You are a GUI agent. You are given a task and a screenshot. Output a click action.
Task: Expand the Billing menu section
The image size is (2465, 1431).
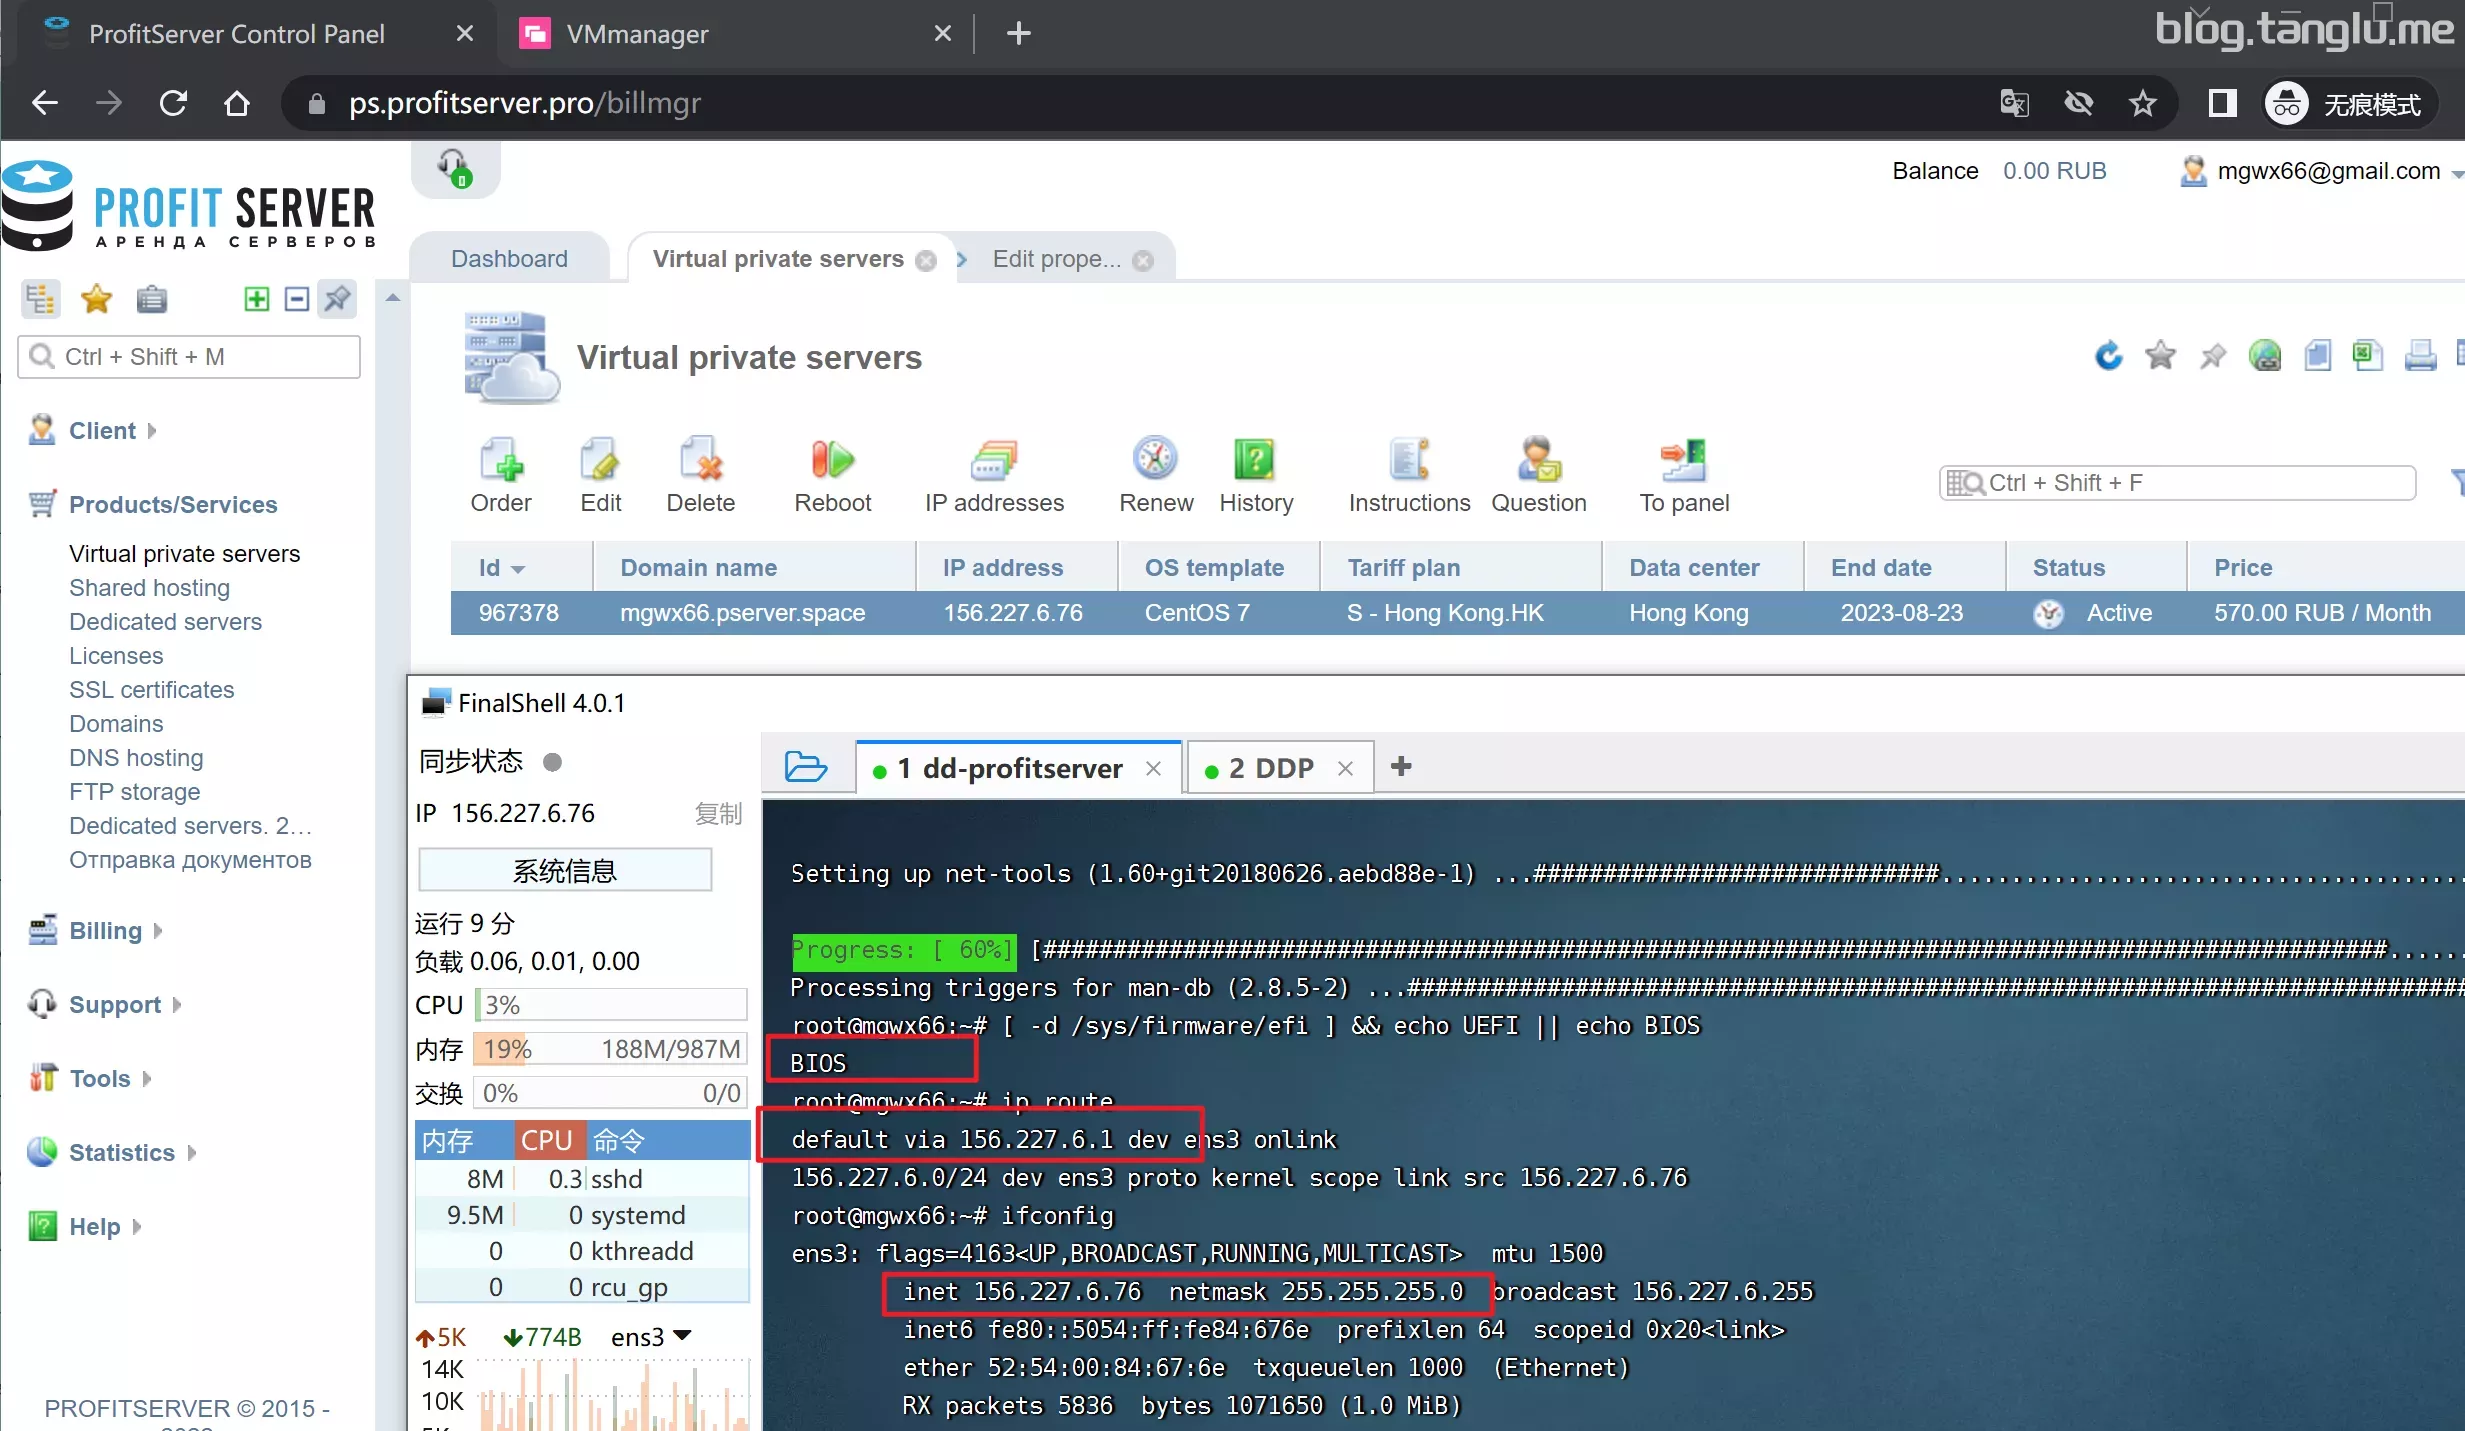tap(106, 930)
